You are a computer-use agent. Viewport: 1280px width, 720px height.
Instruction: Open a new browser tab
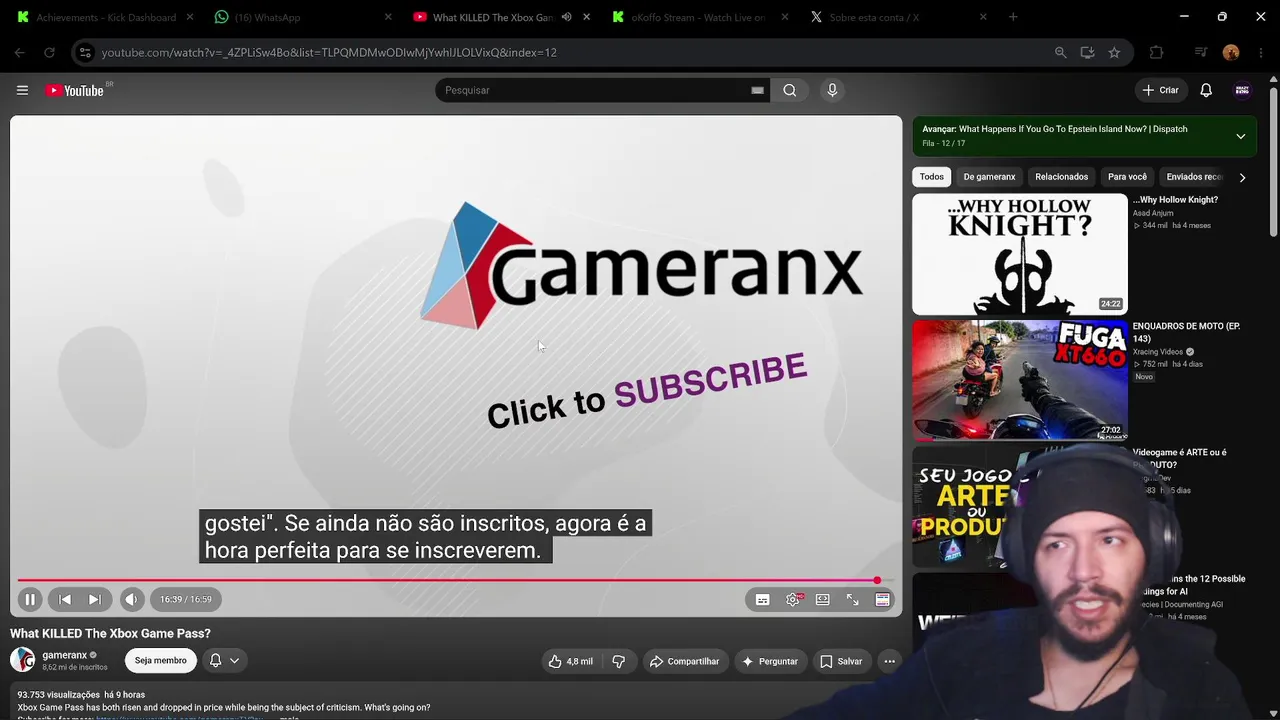(x=1013, y=17)
